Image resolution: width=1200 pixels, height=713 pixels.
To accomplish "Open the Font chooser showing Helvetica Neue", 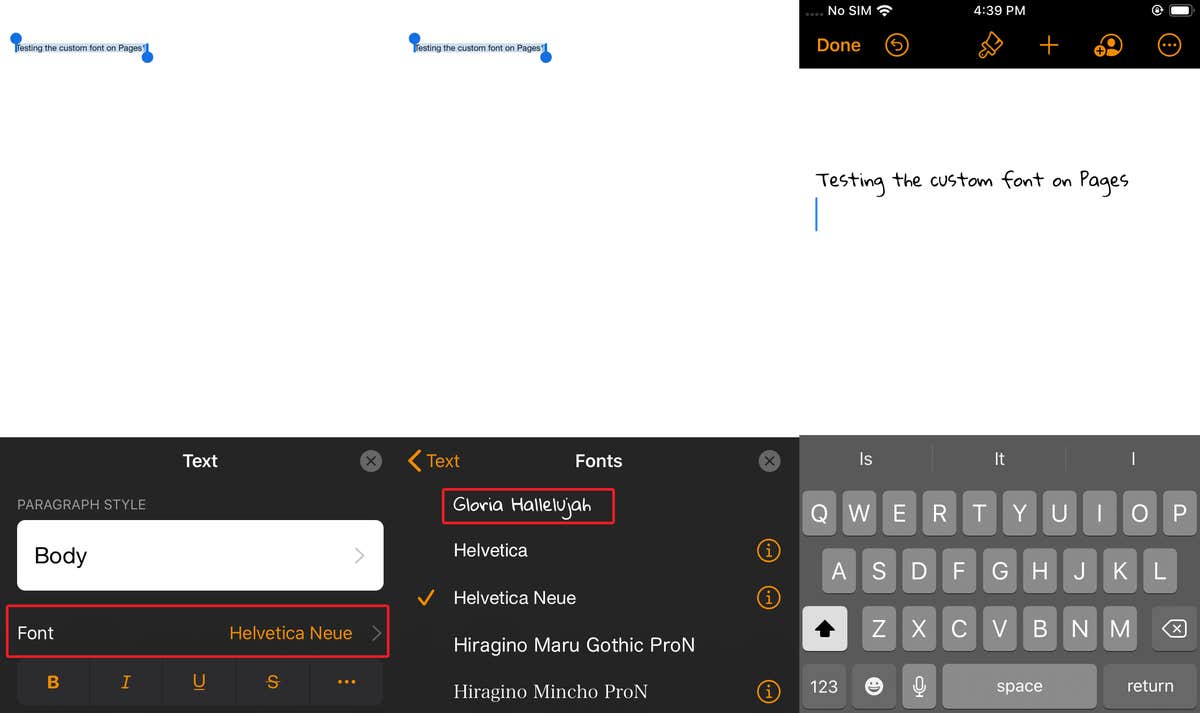I will click(x=199, y=632).
